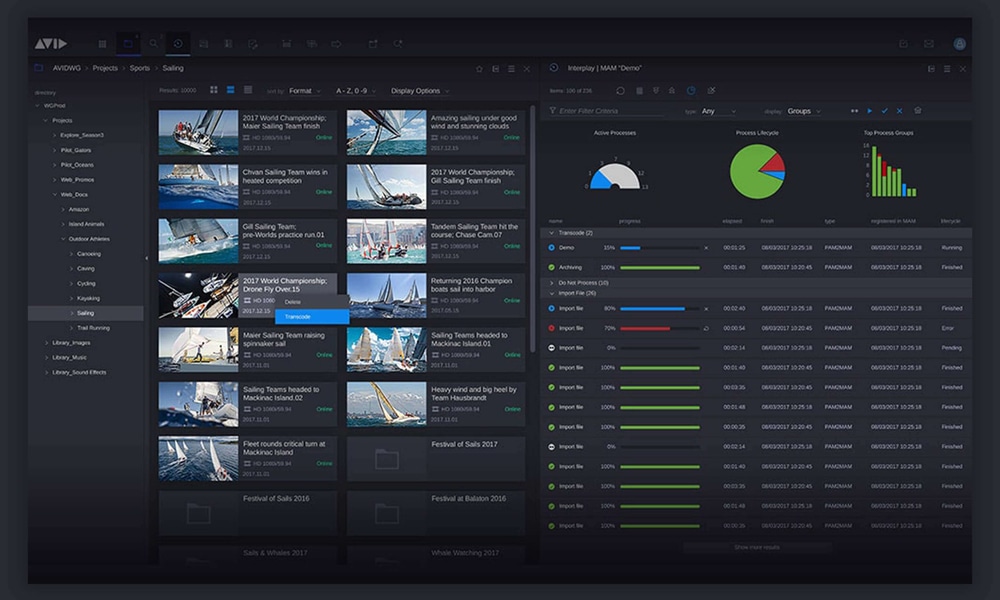Expand the Library_Images tree folder
The width and height of the screenshot is (1000, 600).
point(47,343)
